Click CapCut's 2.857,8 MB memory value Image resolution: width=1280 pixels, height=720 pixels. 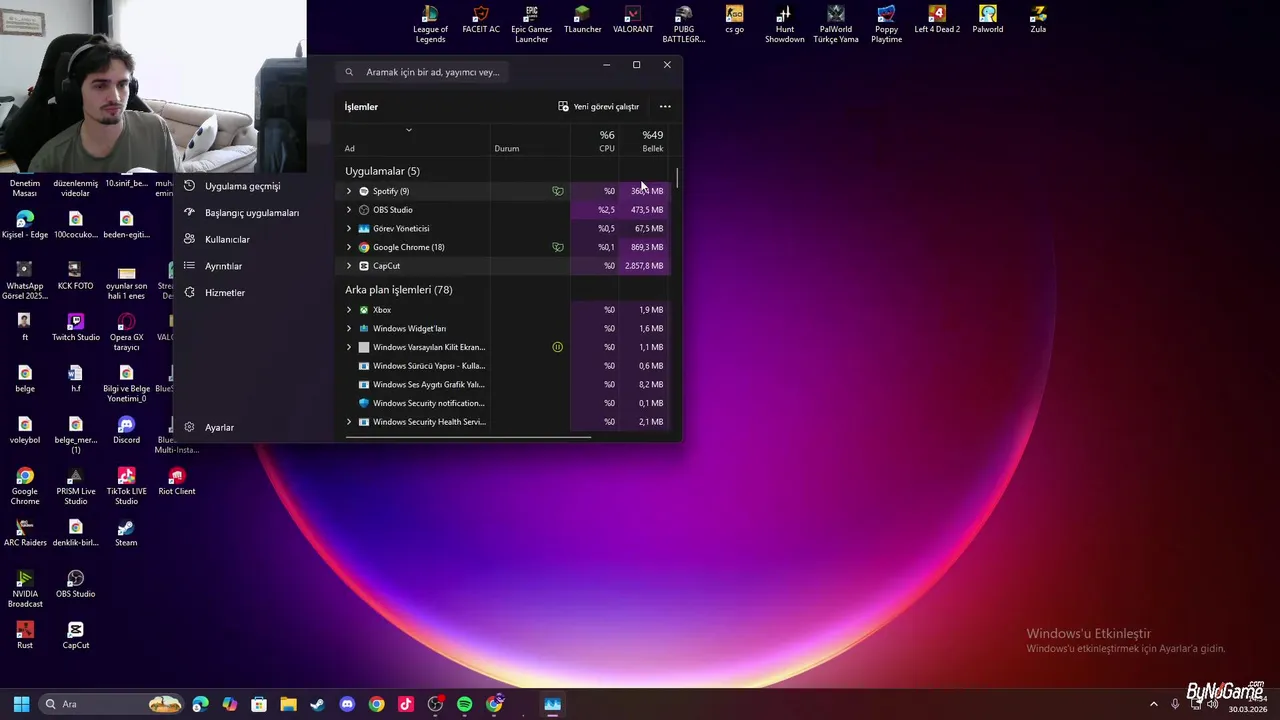coord(644,266)
